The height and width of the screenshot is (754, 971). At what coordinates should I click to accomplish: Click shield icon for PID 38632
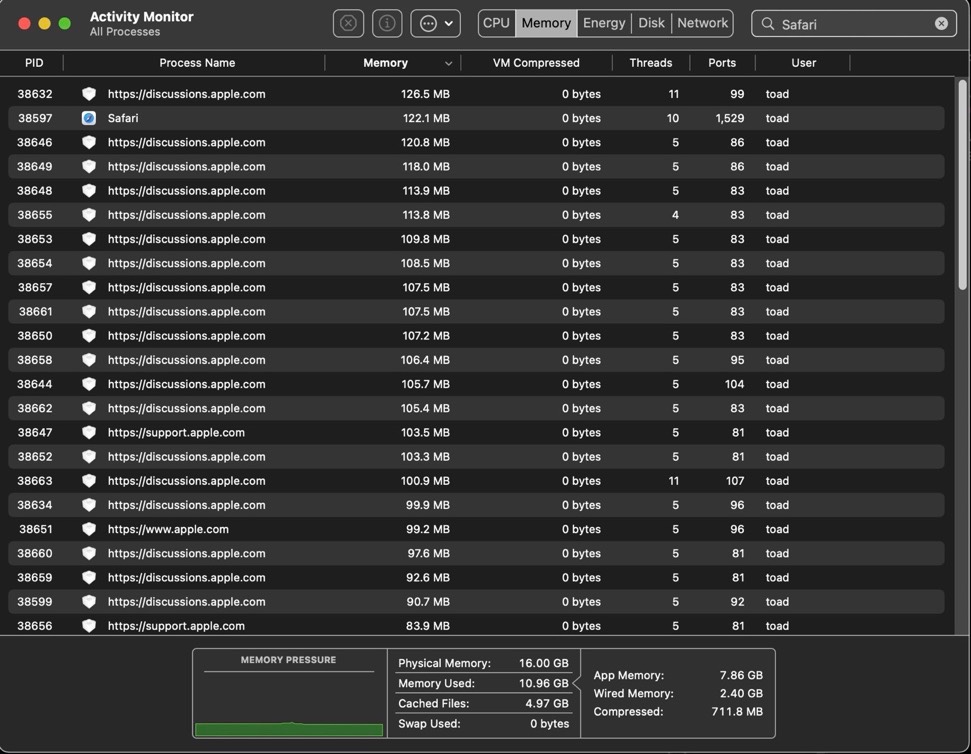click(89, 93)
